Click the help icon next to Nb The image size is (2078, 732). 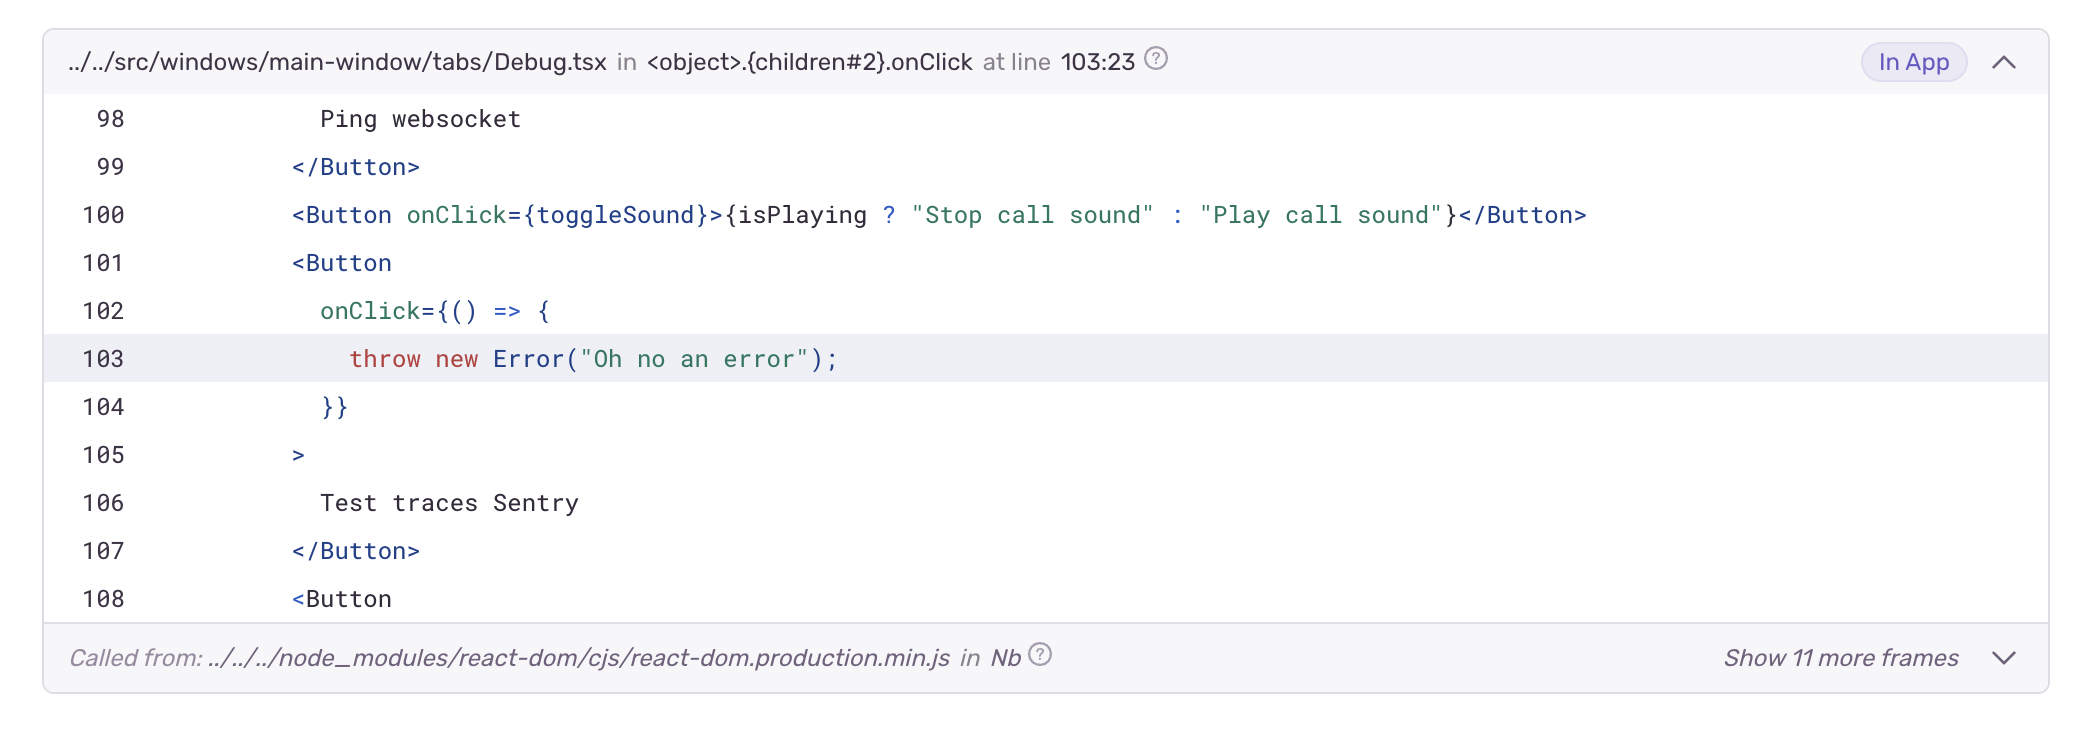(1040, 655)
